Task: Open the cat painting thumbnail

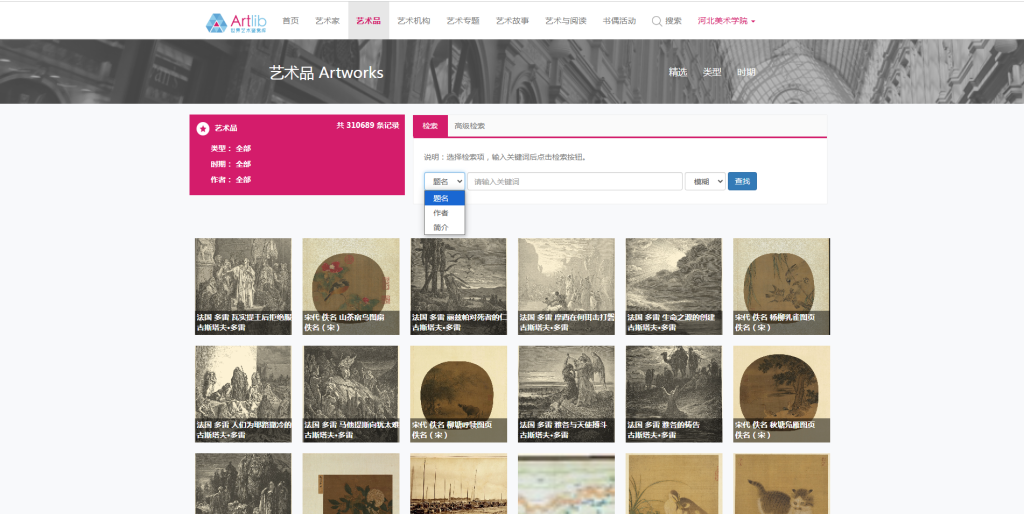Action: (x=782, y=483)
